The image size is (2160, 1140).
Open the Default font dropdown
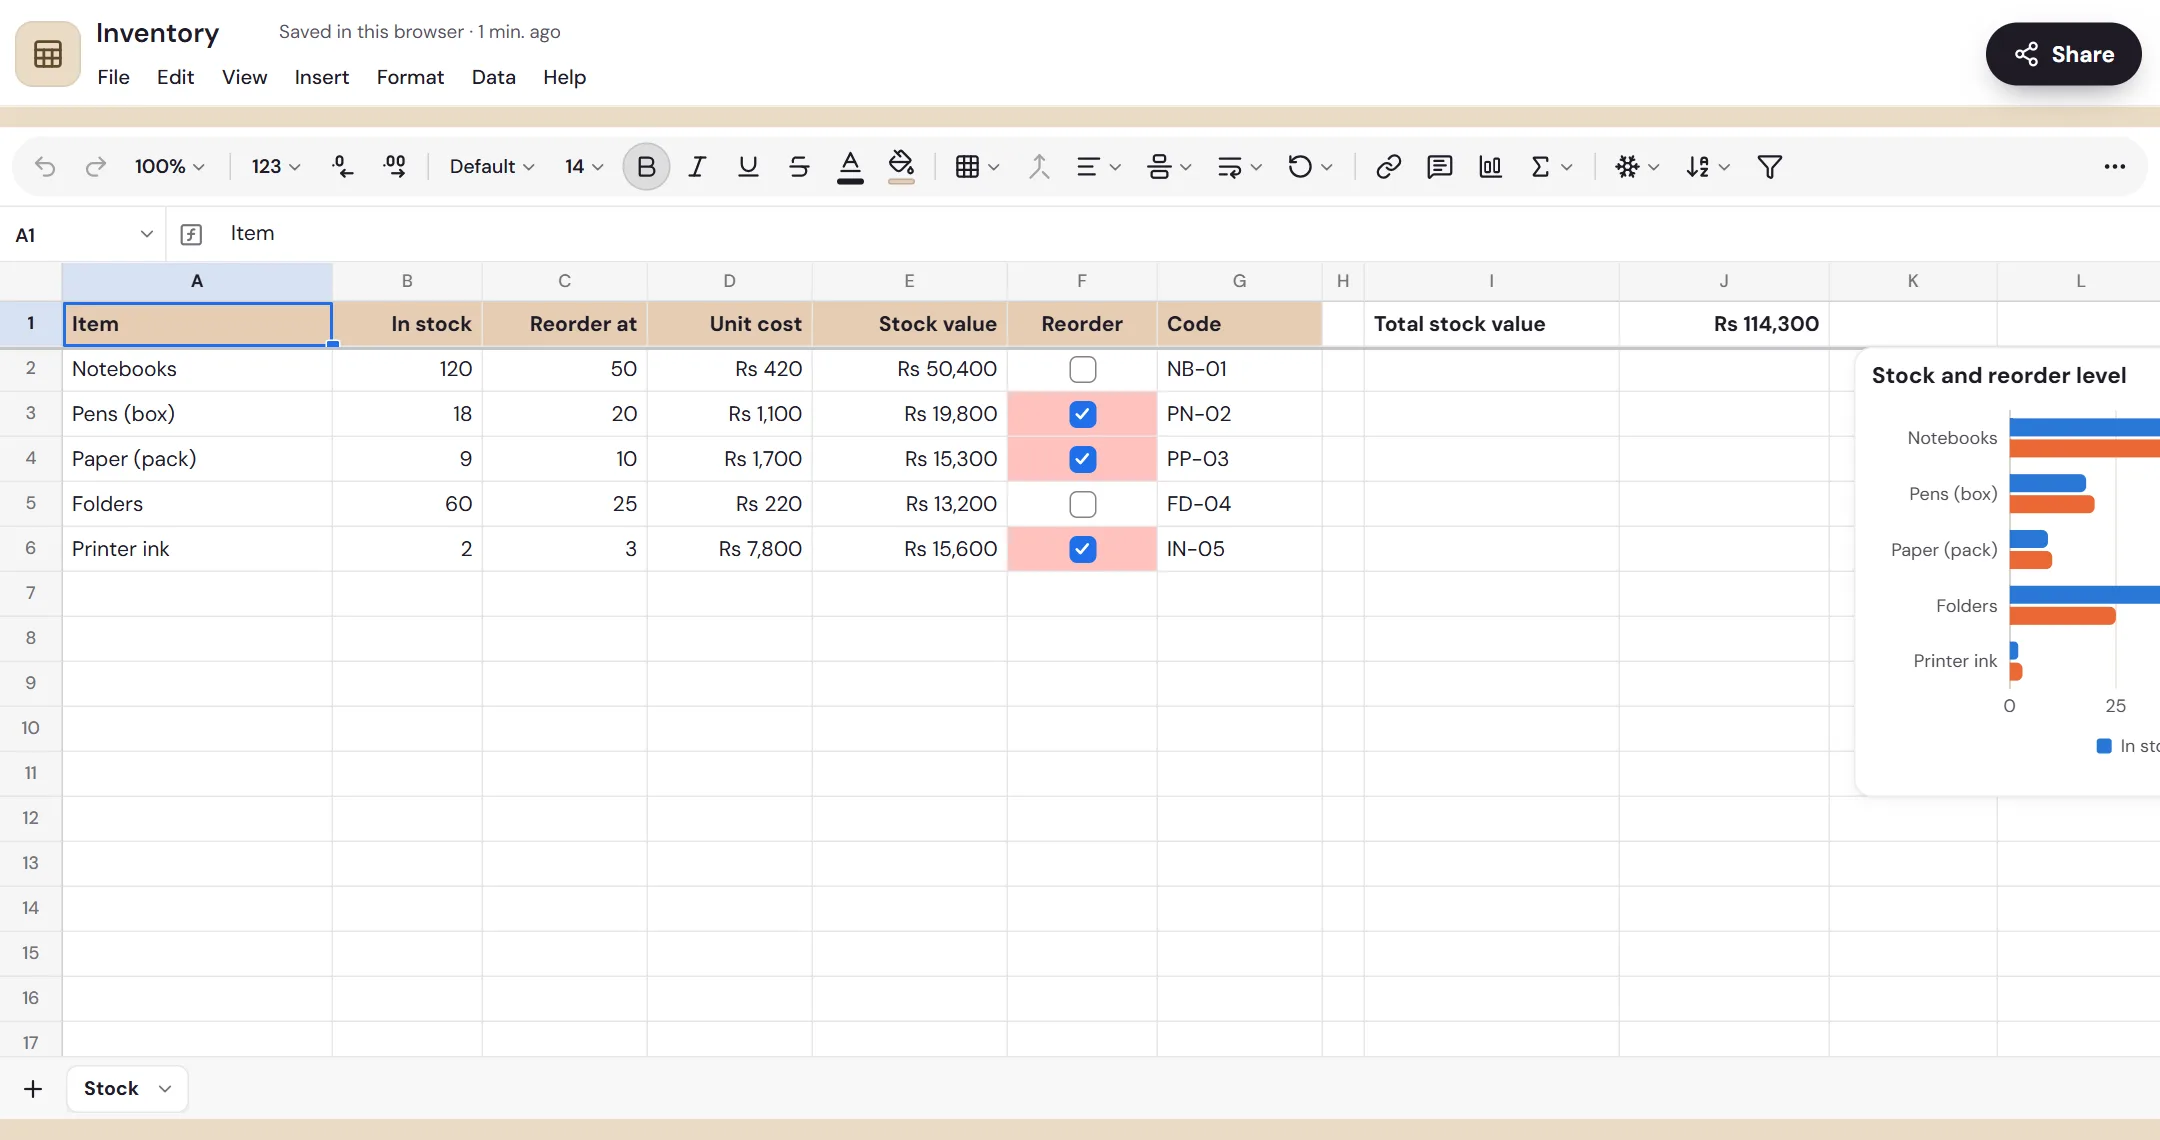(x=492, y=166)
